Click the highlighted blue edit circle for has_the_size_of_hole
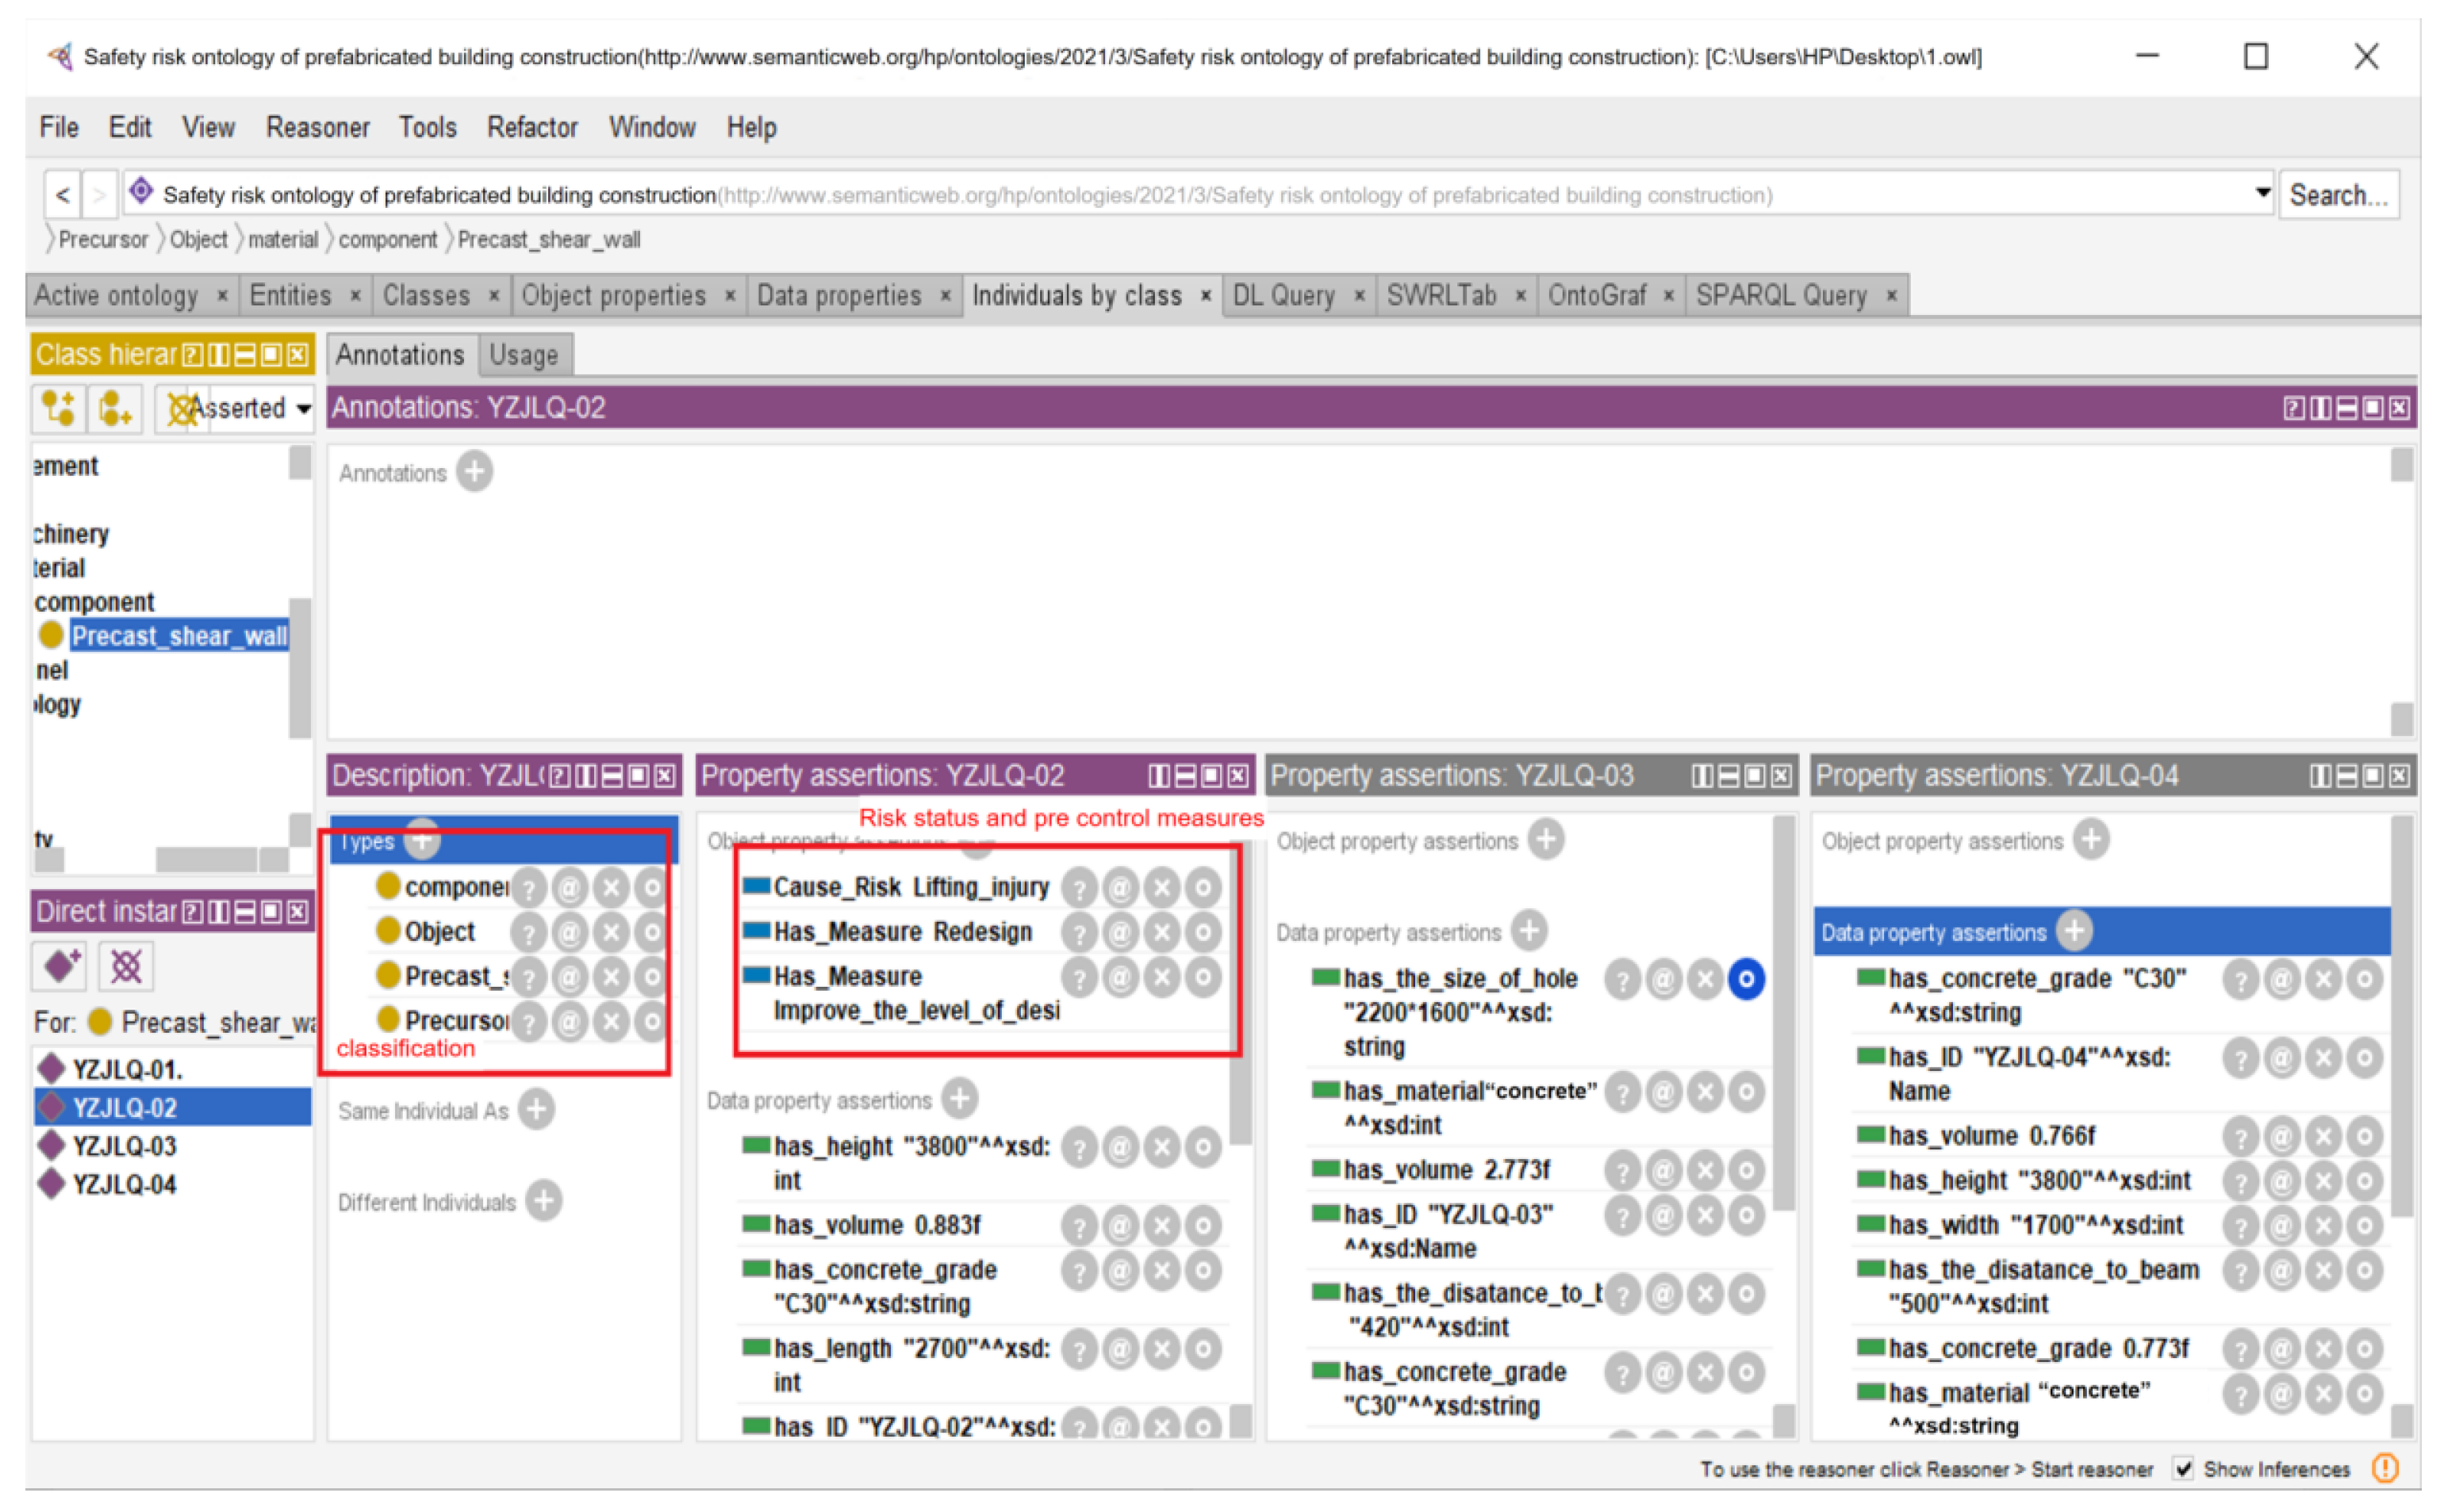Image resolution: width=2448 pixels, height=1512 pixels. click(1746, 980)
